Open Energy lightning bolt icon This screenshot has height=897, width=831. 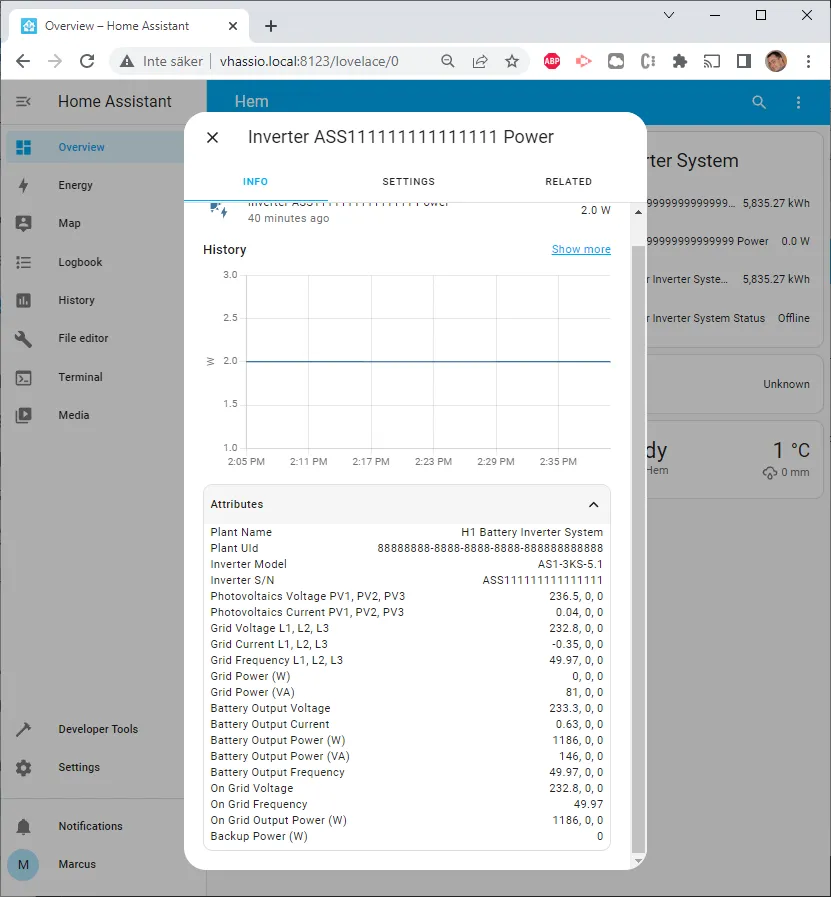coord(23,185)
